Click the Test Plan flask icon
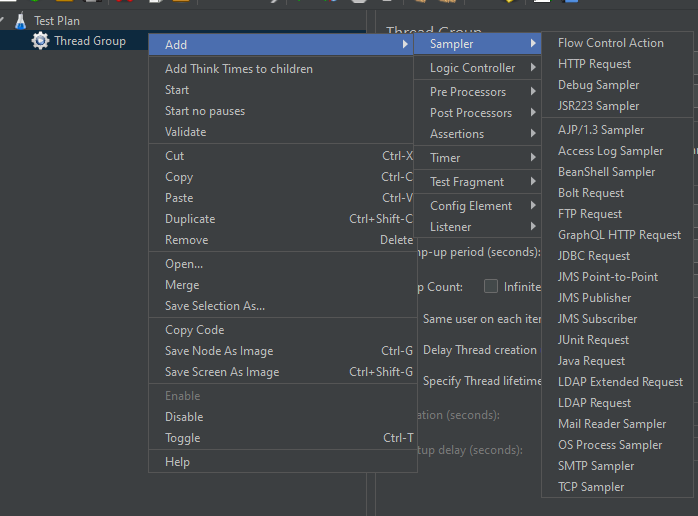The height and width of the screenshot is (516, 698). [20, 21]
